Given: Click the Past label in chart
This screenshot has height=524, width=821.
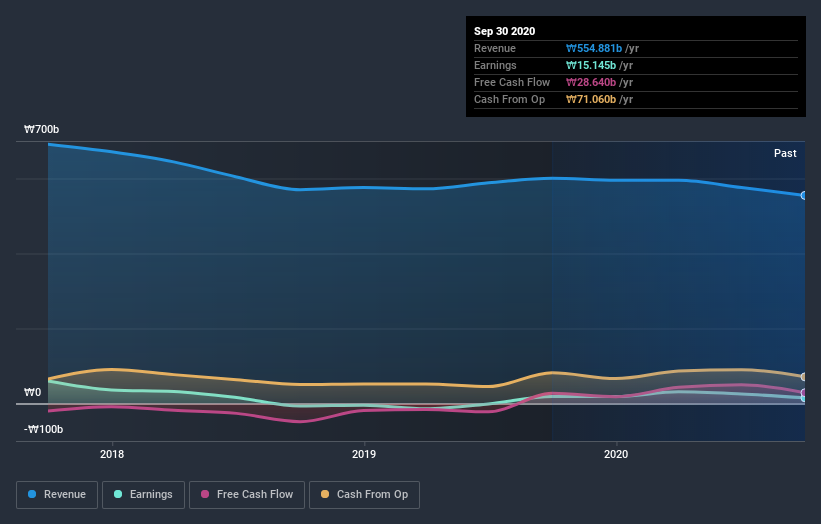Looking at the screenshot, I should coord(785,153).
